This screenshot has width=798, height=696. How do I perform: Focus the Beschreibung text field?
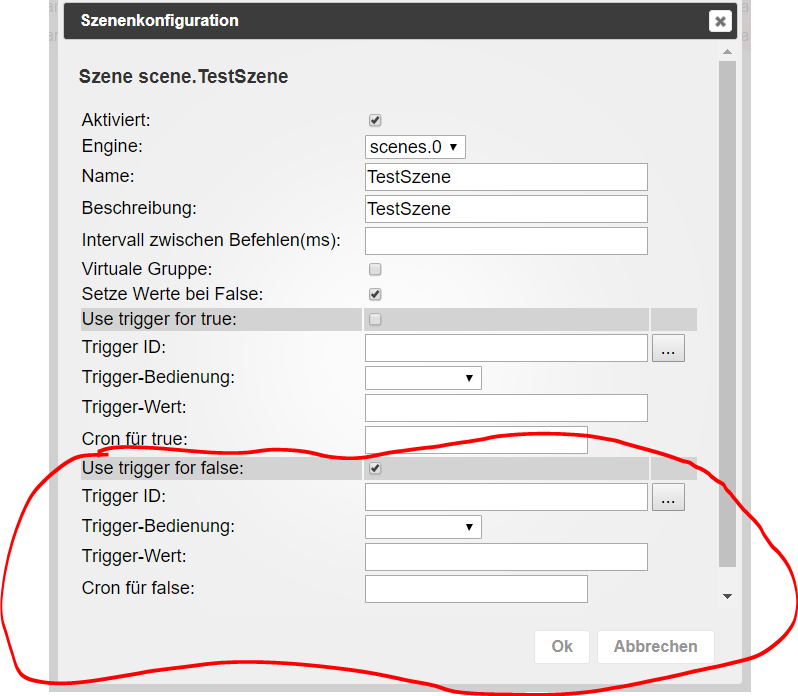(x=506, y=209)
